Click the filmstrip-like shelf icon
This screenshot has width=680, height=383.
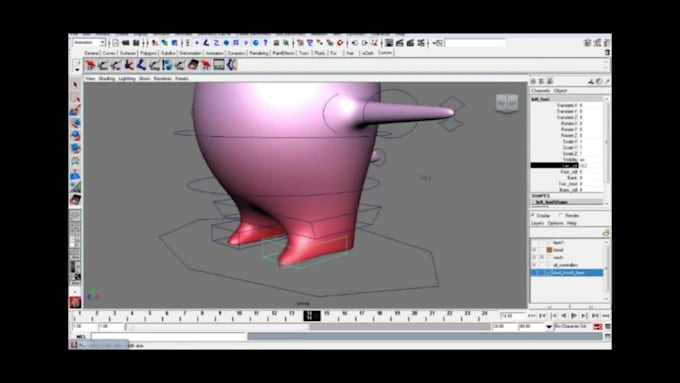tap(219, 65)
